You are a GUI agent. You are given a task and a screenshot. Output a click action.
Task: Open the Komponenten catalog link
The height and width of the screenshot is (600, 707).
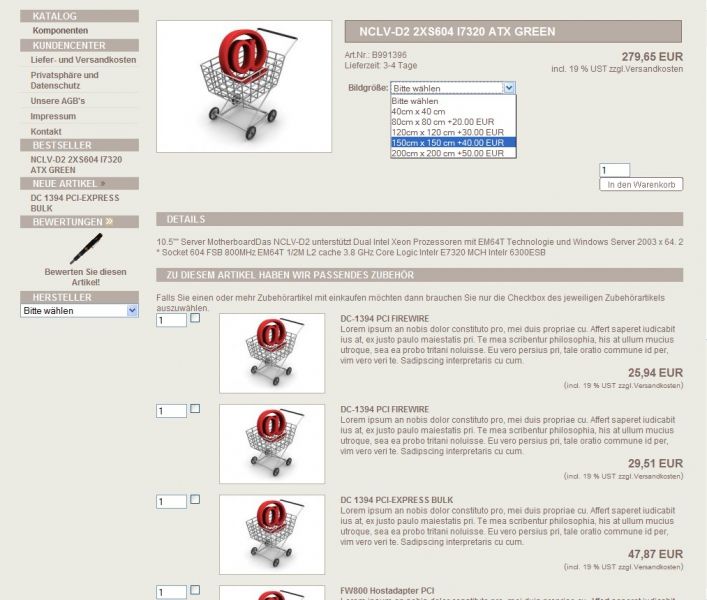coord(60,30)
